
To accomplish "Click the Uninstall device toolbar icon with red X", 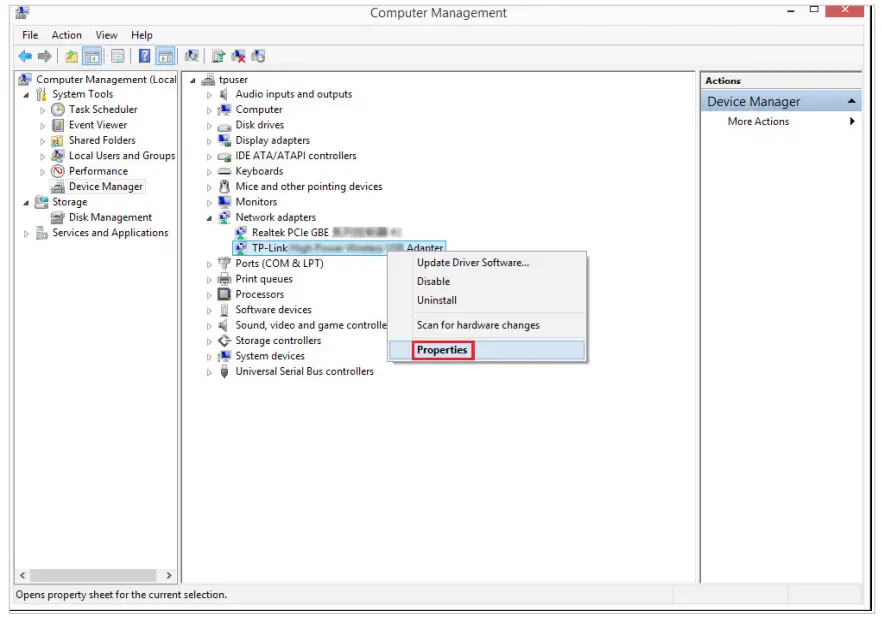I will coord(238,56).
